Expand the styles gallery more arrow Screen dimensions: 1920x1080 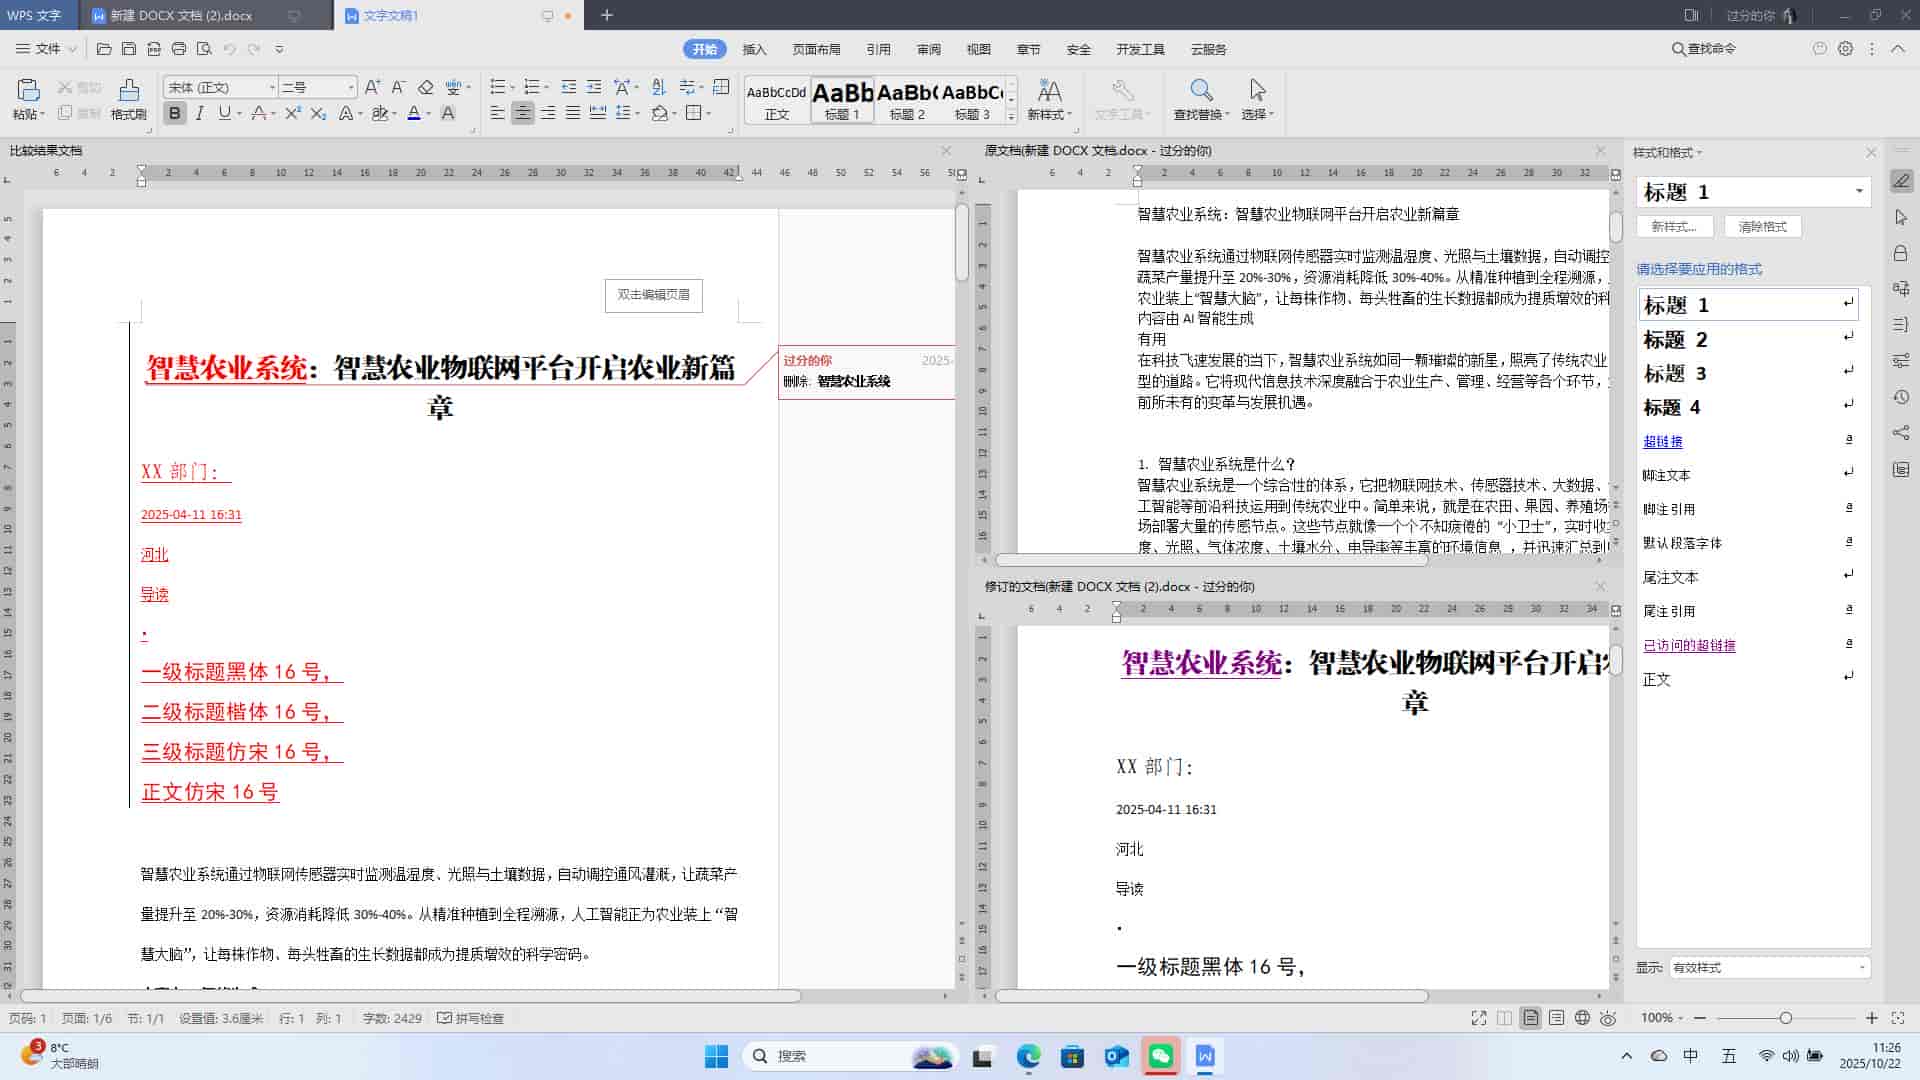[1011, 117]
